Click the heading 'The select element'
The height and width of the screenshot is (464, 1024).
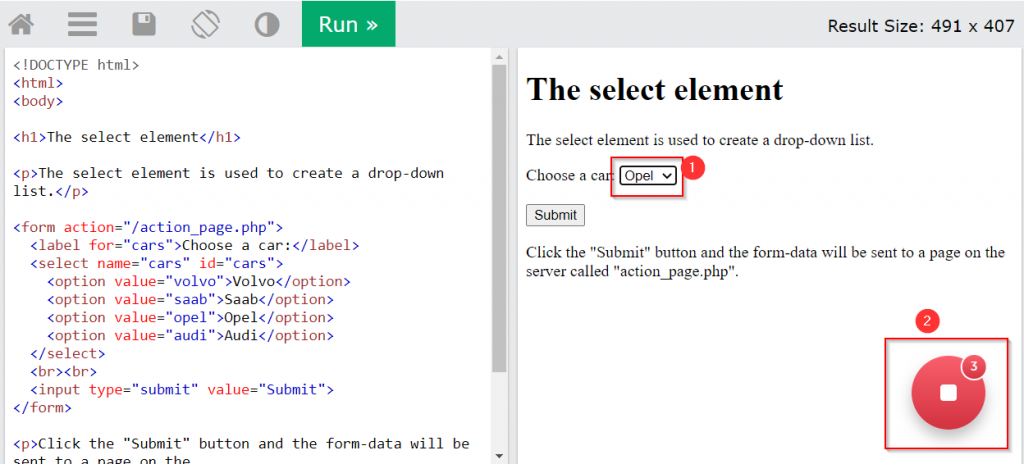point(654,89)
